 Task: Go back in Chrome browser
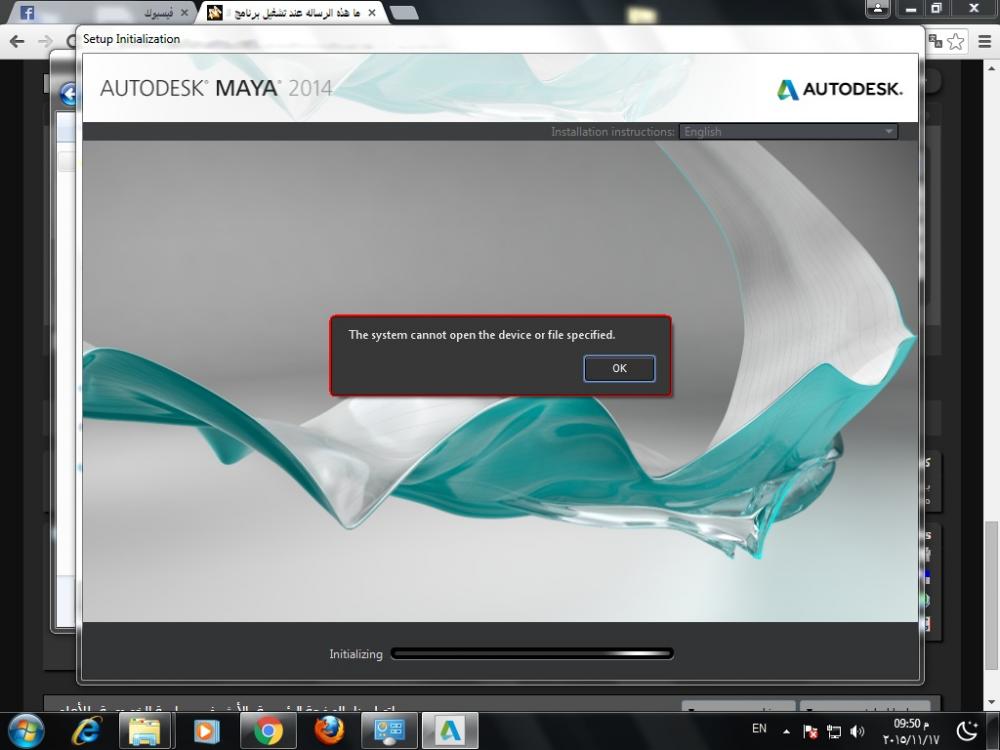17,41
